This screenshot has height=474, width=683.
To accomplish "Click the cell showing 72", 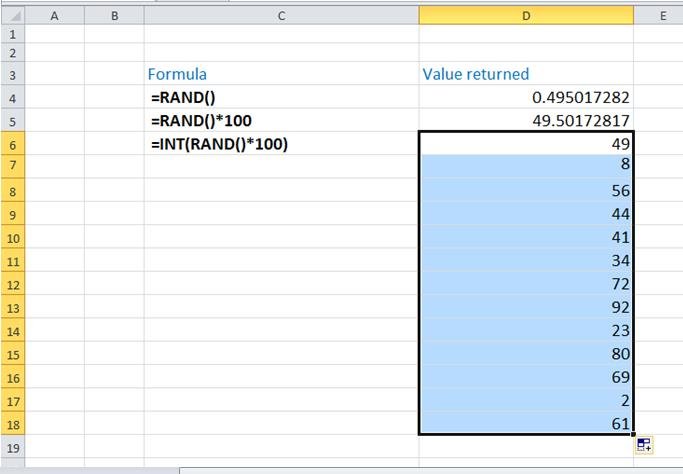I will pyautogui.click(x=526, y=285).
